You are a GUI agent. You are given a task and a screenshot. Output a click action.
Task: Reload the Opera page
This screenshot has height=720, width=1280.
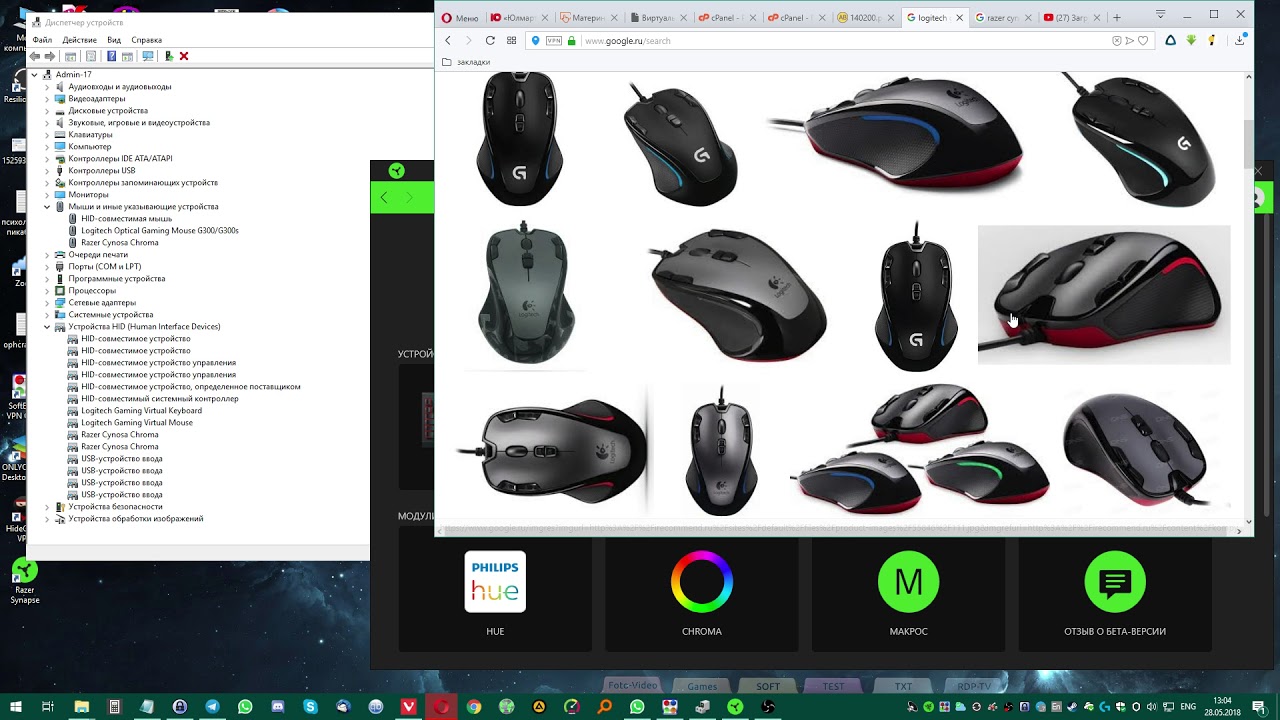(x=490, y=40)
